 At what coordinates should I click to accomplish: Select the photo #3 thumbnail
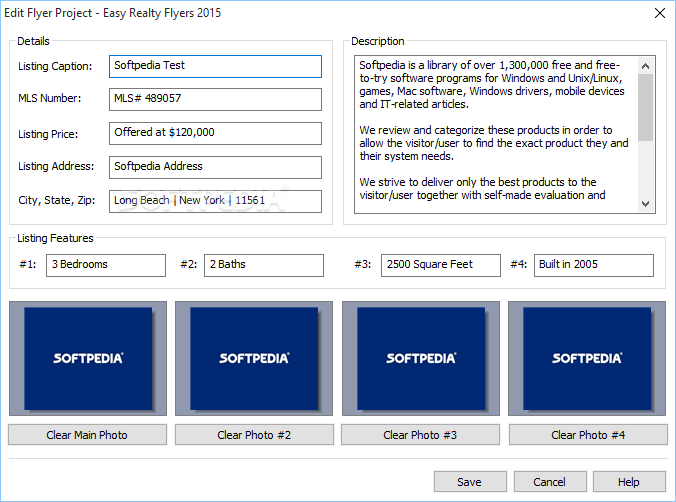click(x=421, y=358)
